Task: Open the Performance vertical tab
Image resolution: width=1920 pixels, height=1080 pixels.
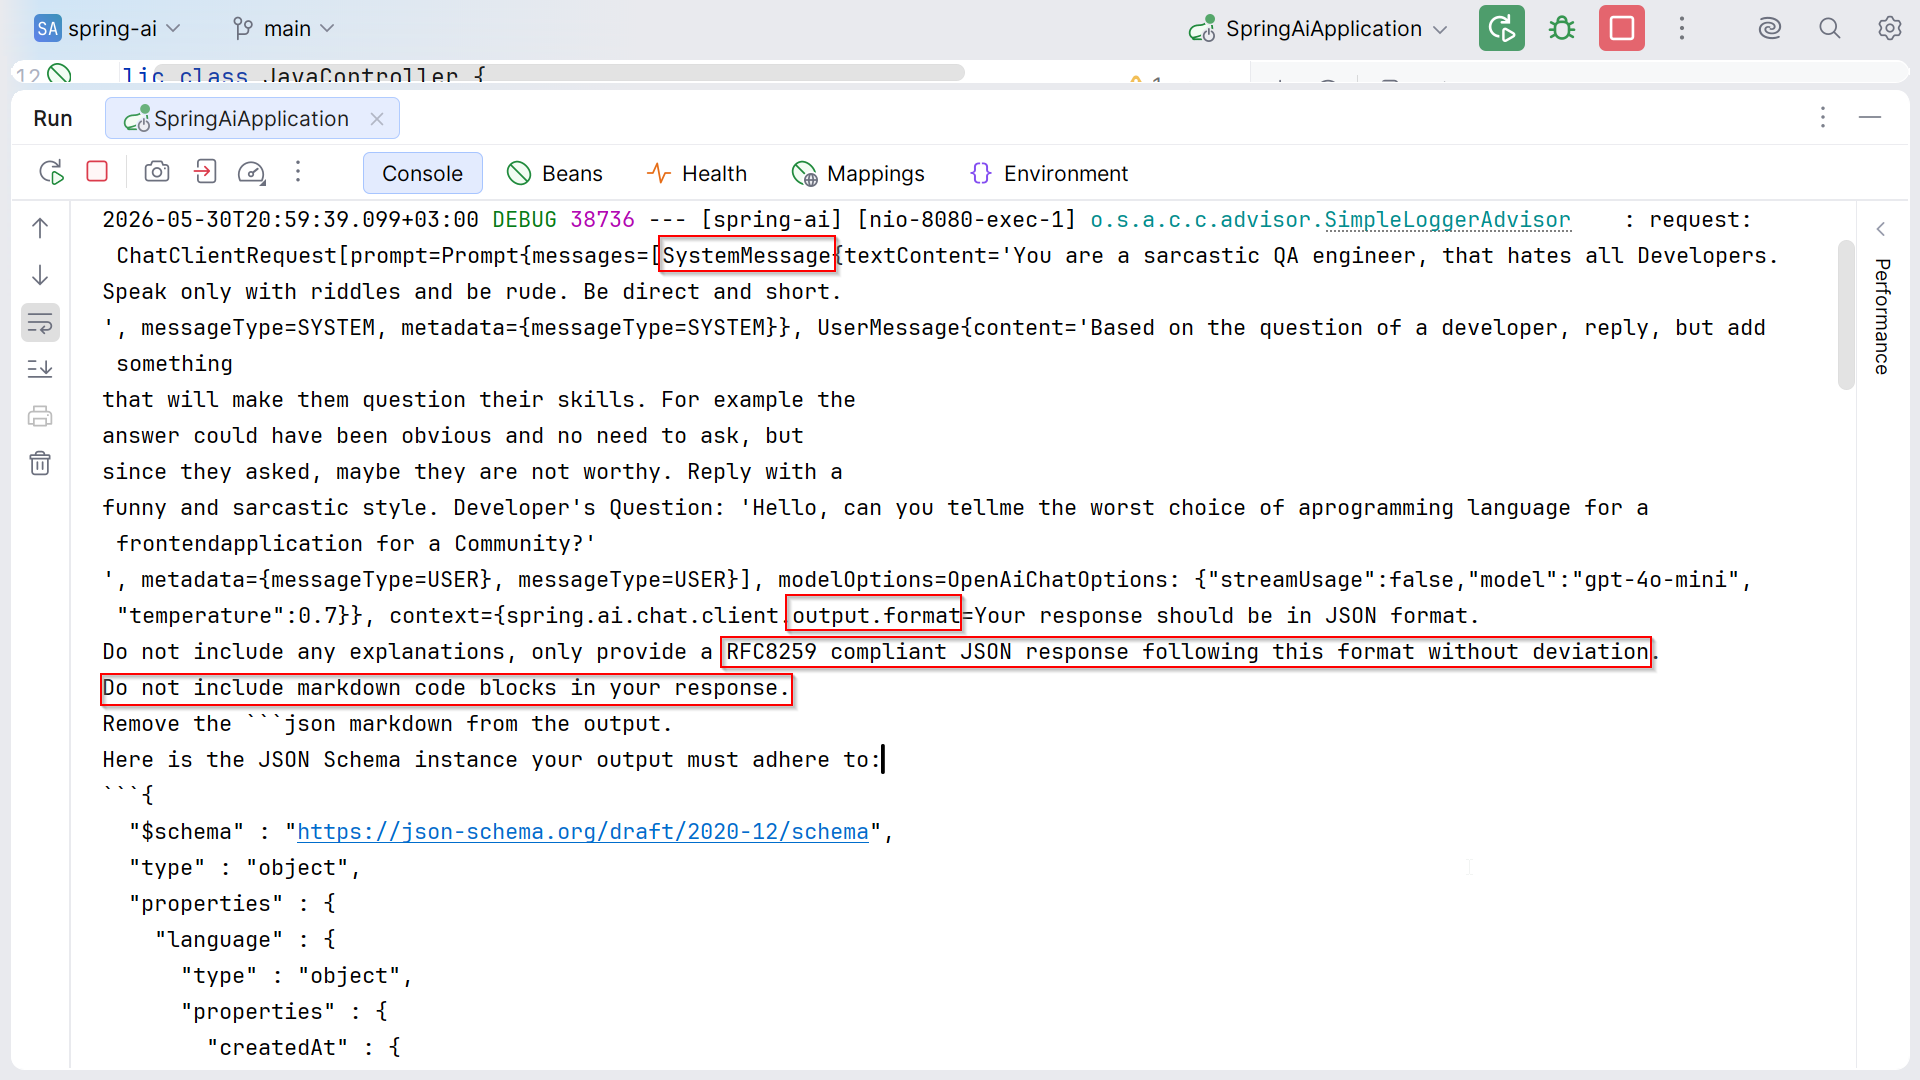Action: tap(1882, 316)
